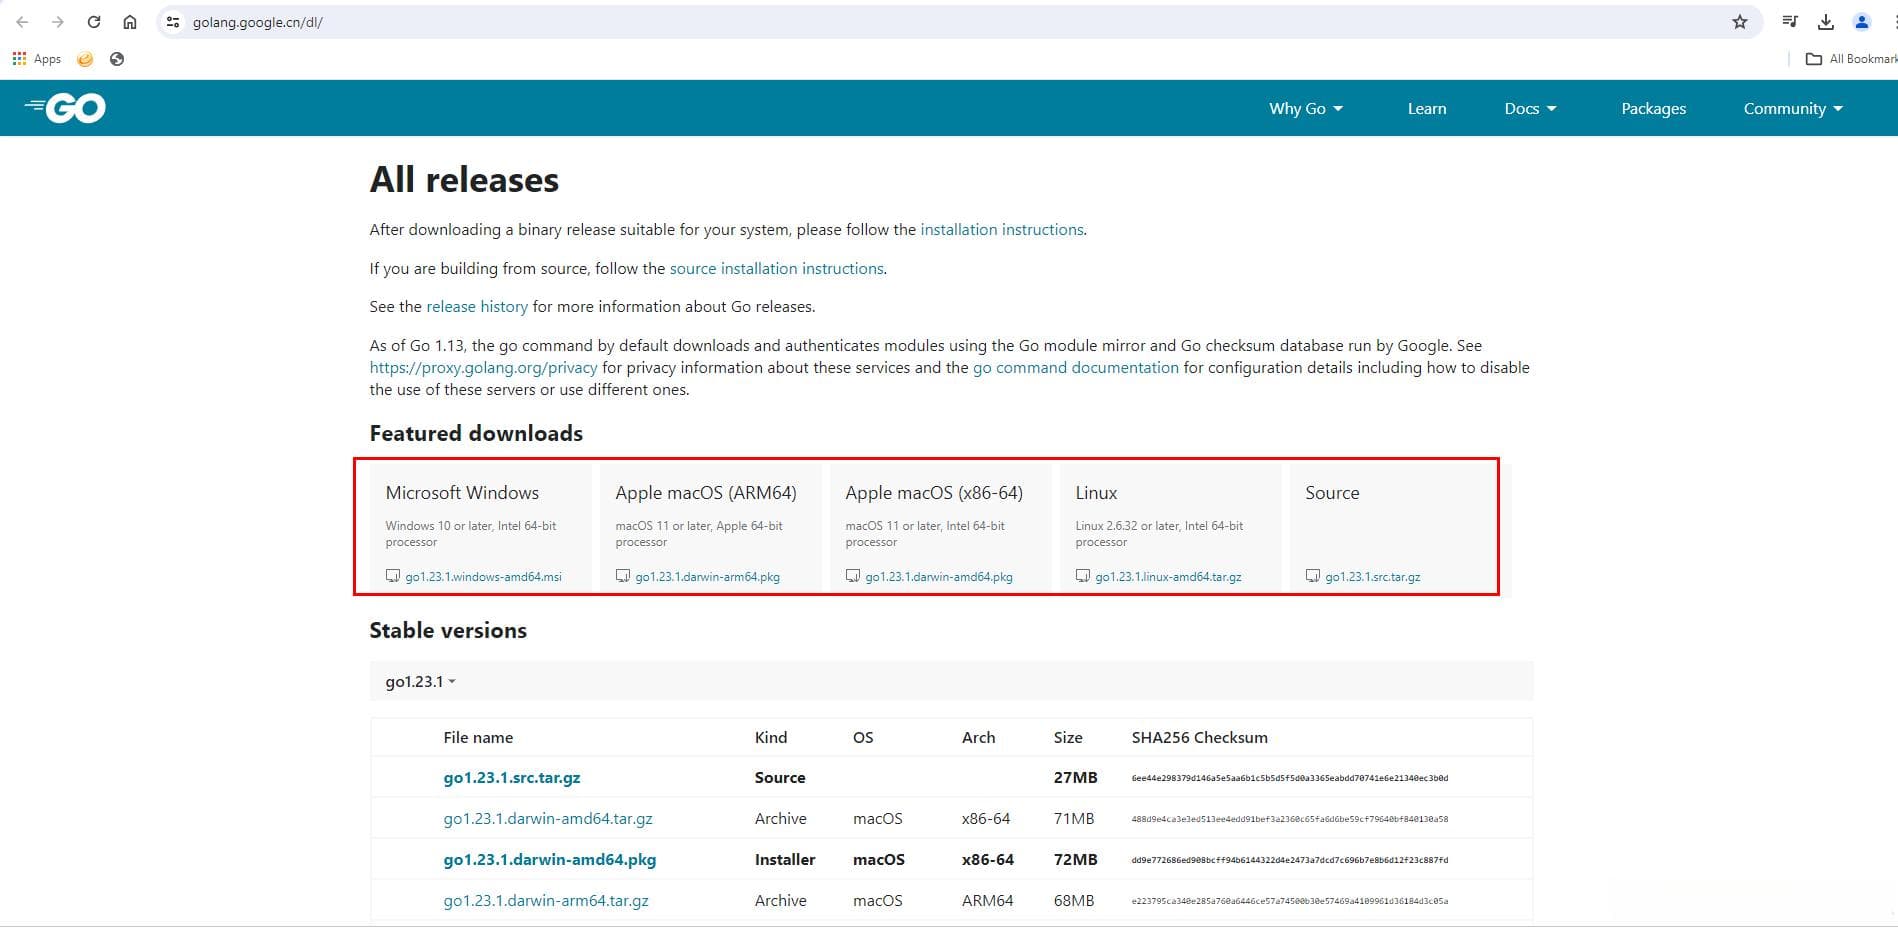Click the browser back arrow
Viewport: 1898px width, 932px height.
pyautogui.click(x=22, y=22)
